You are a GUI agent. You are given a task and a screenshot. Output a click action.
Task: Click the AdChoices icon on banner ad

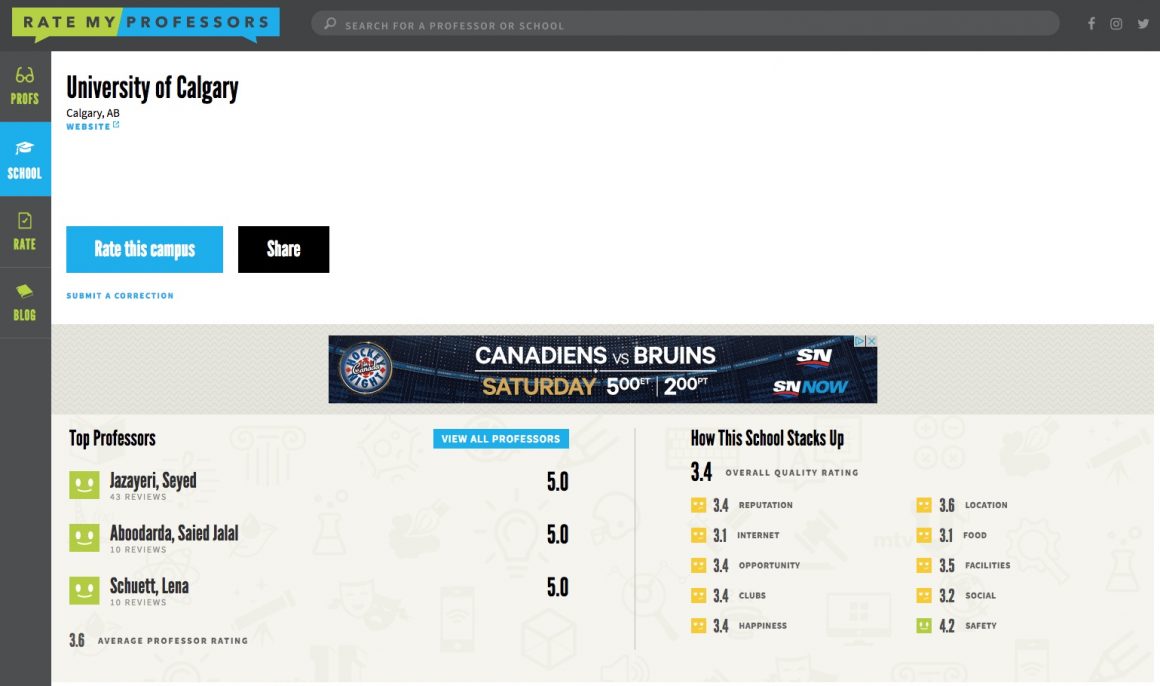[x=859, y=341]
